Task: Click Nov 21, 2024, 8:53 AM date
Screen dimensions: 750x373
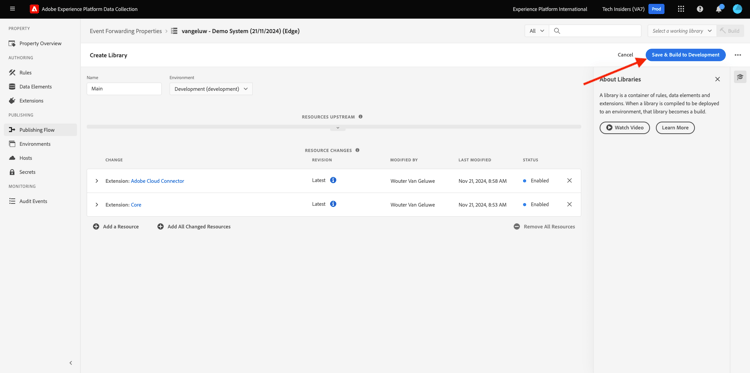Action: (482, 205)
